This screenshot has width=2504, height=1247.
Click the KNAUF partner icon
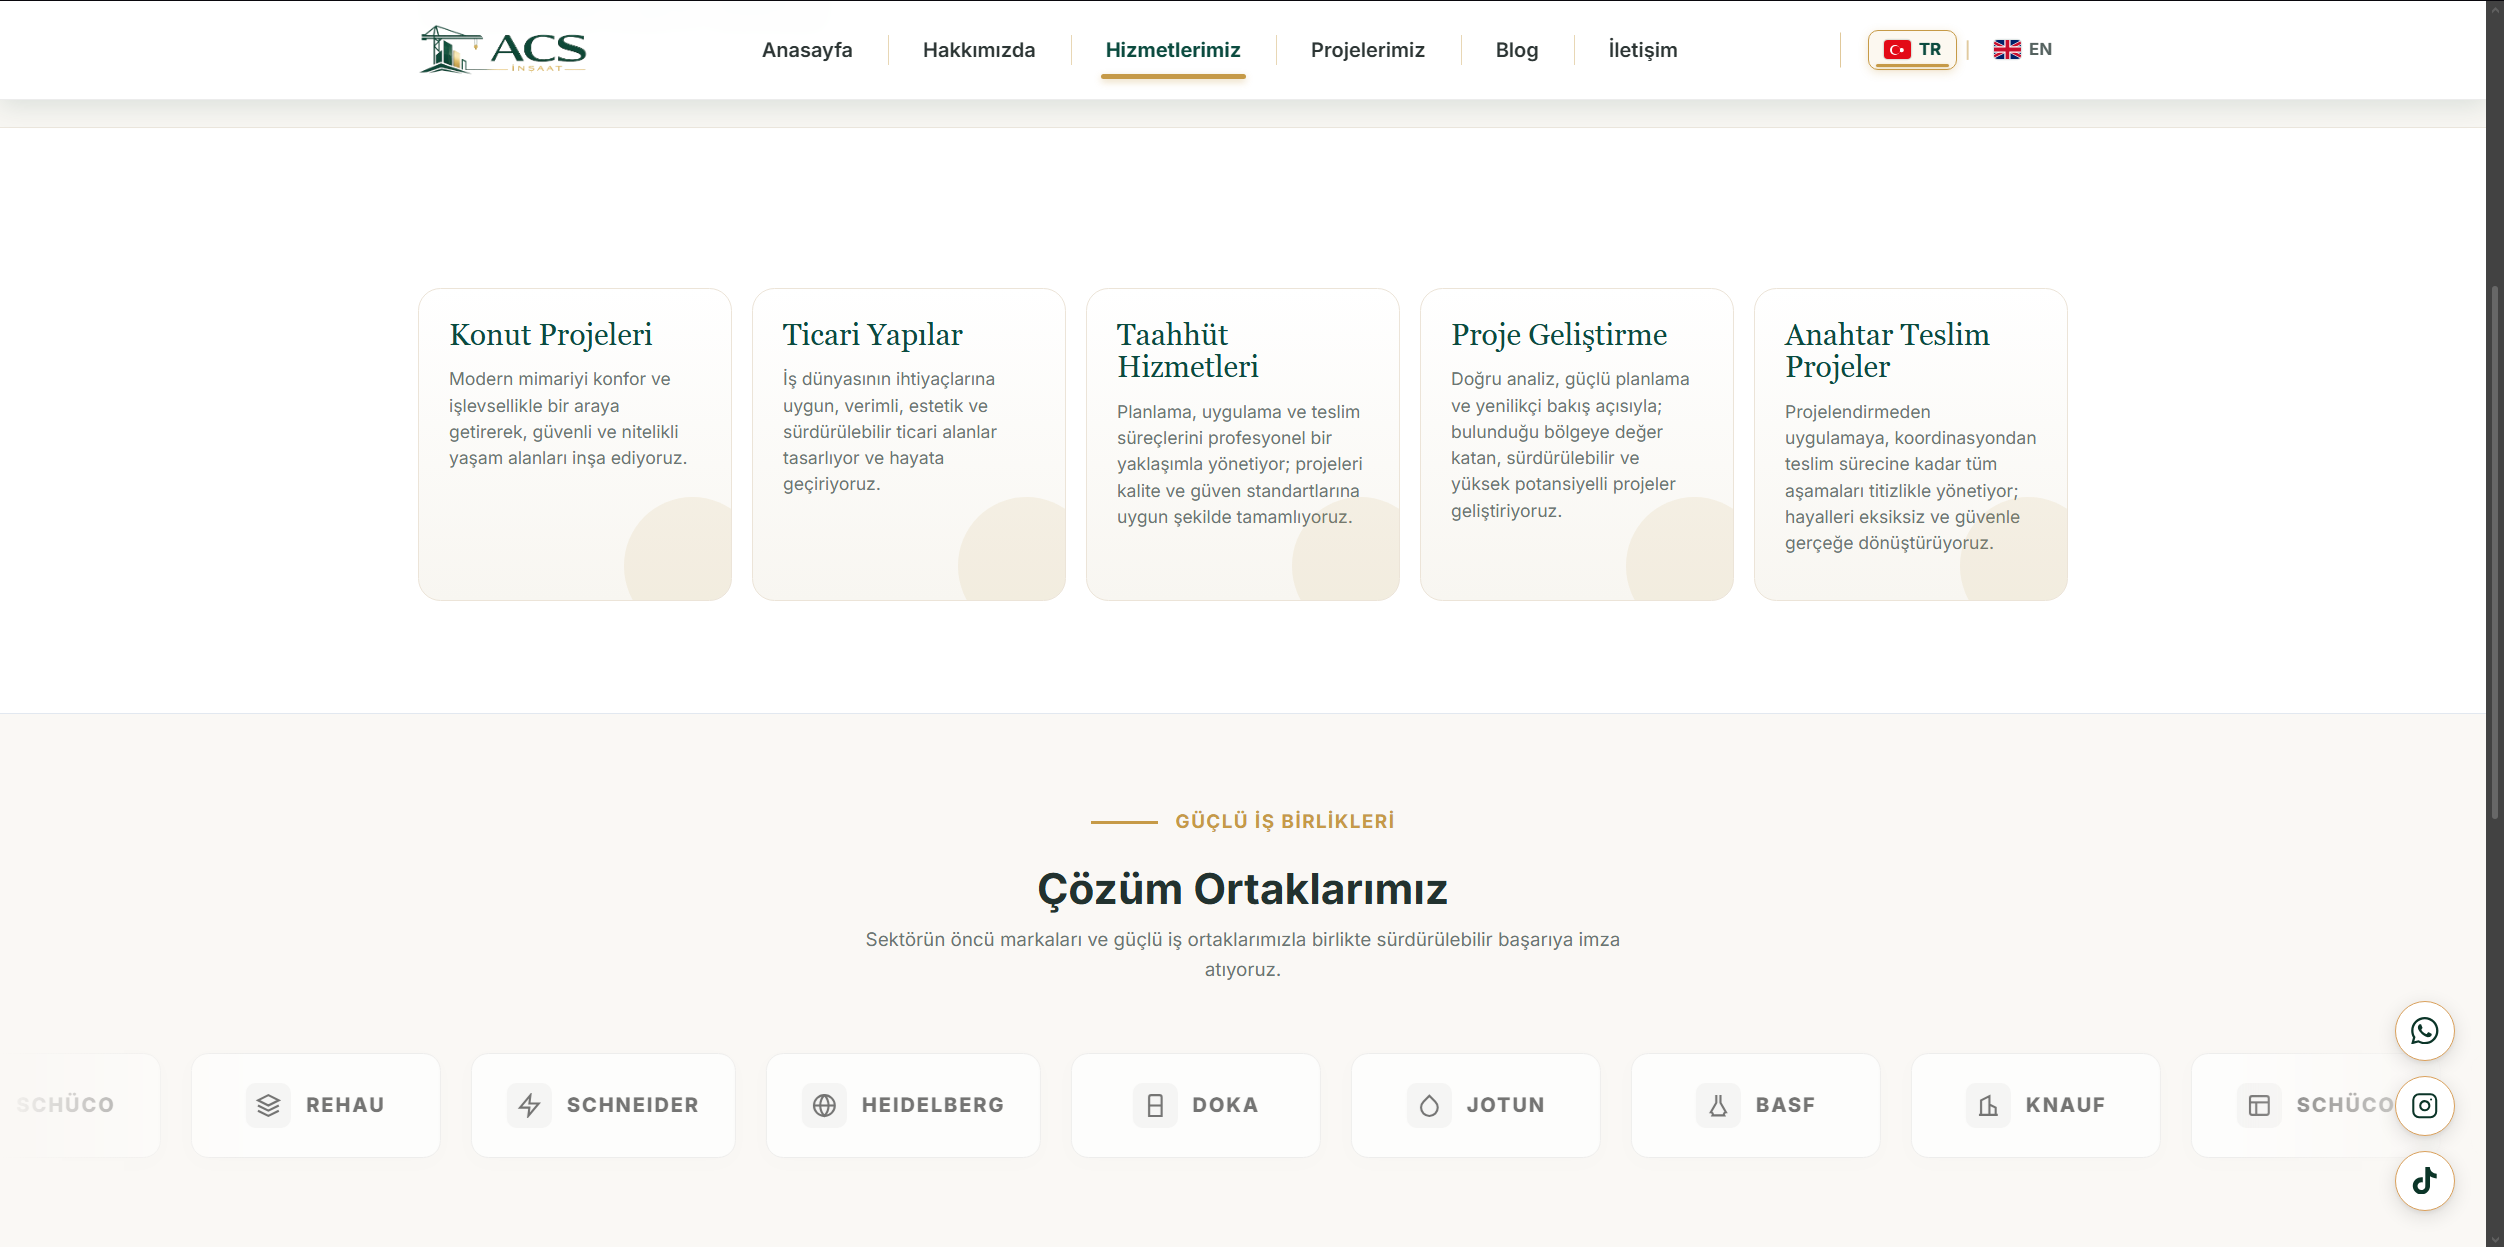(x=1988, y=1105)
